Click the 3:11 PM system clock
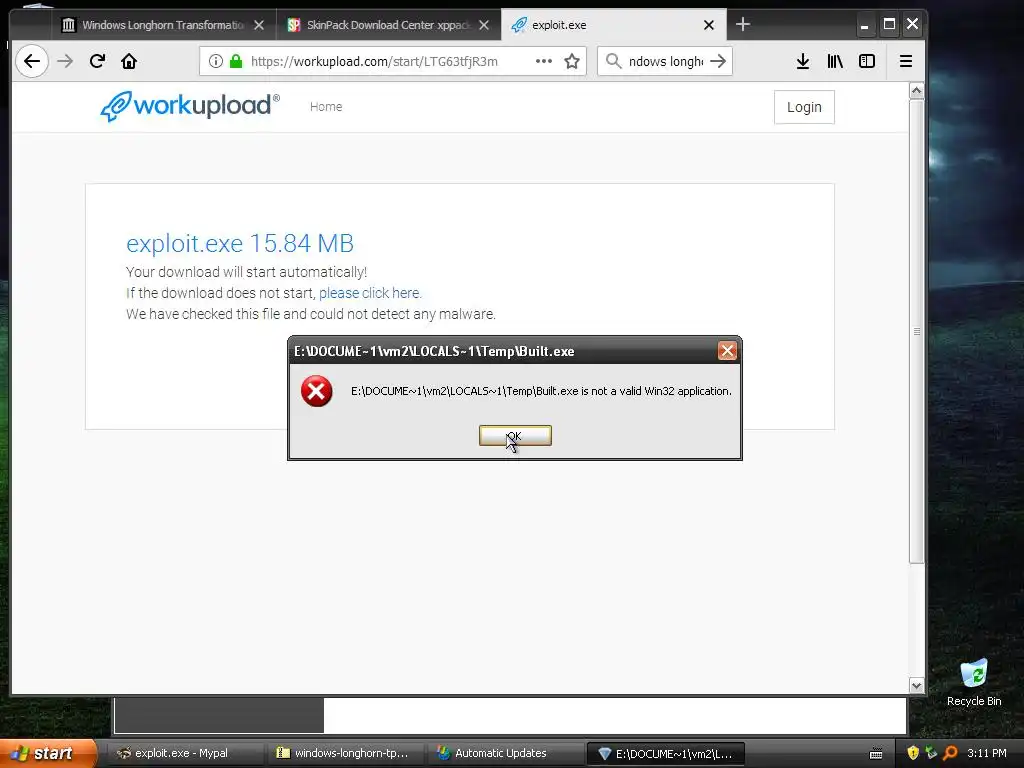Screen dimensions: 1024x768 click(987, 753)
